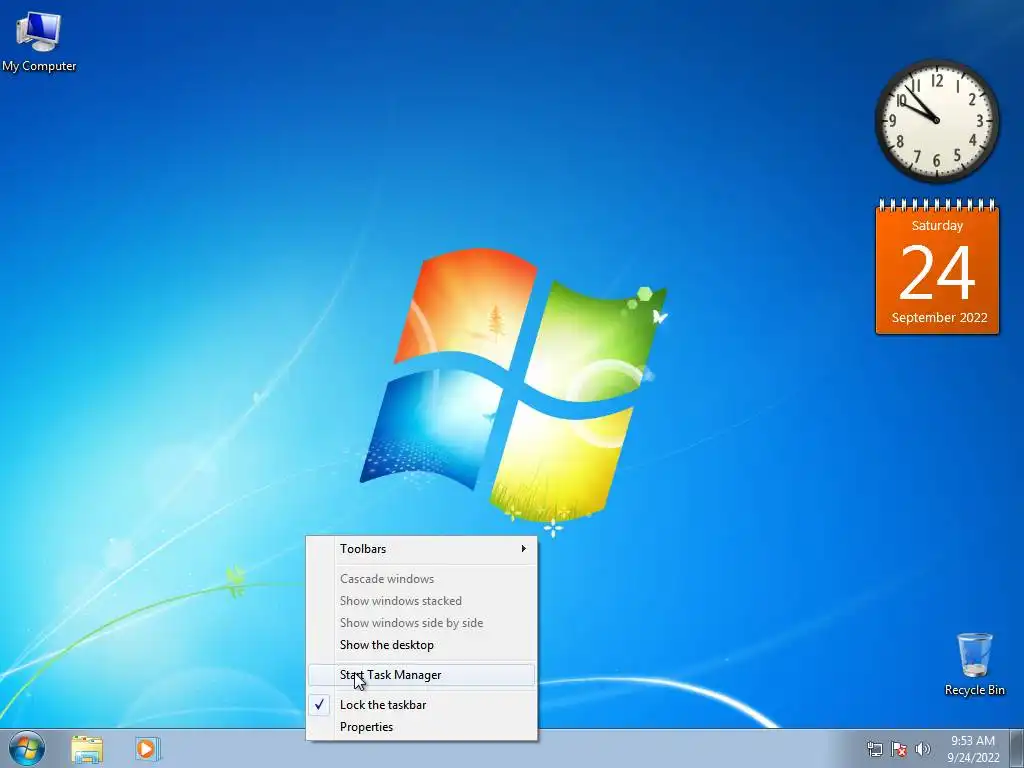The image size is (1024, 768).
Task: Open the taskbar clock showing 9:53 AM
Action: pos(973,749)
